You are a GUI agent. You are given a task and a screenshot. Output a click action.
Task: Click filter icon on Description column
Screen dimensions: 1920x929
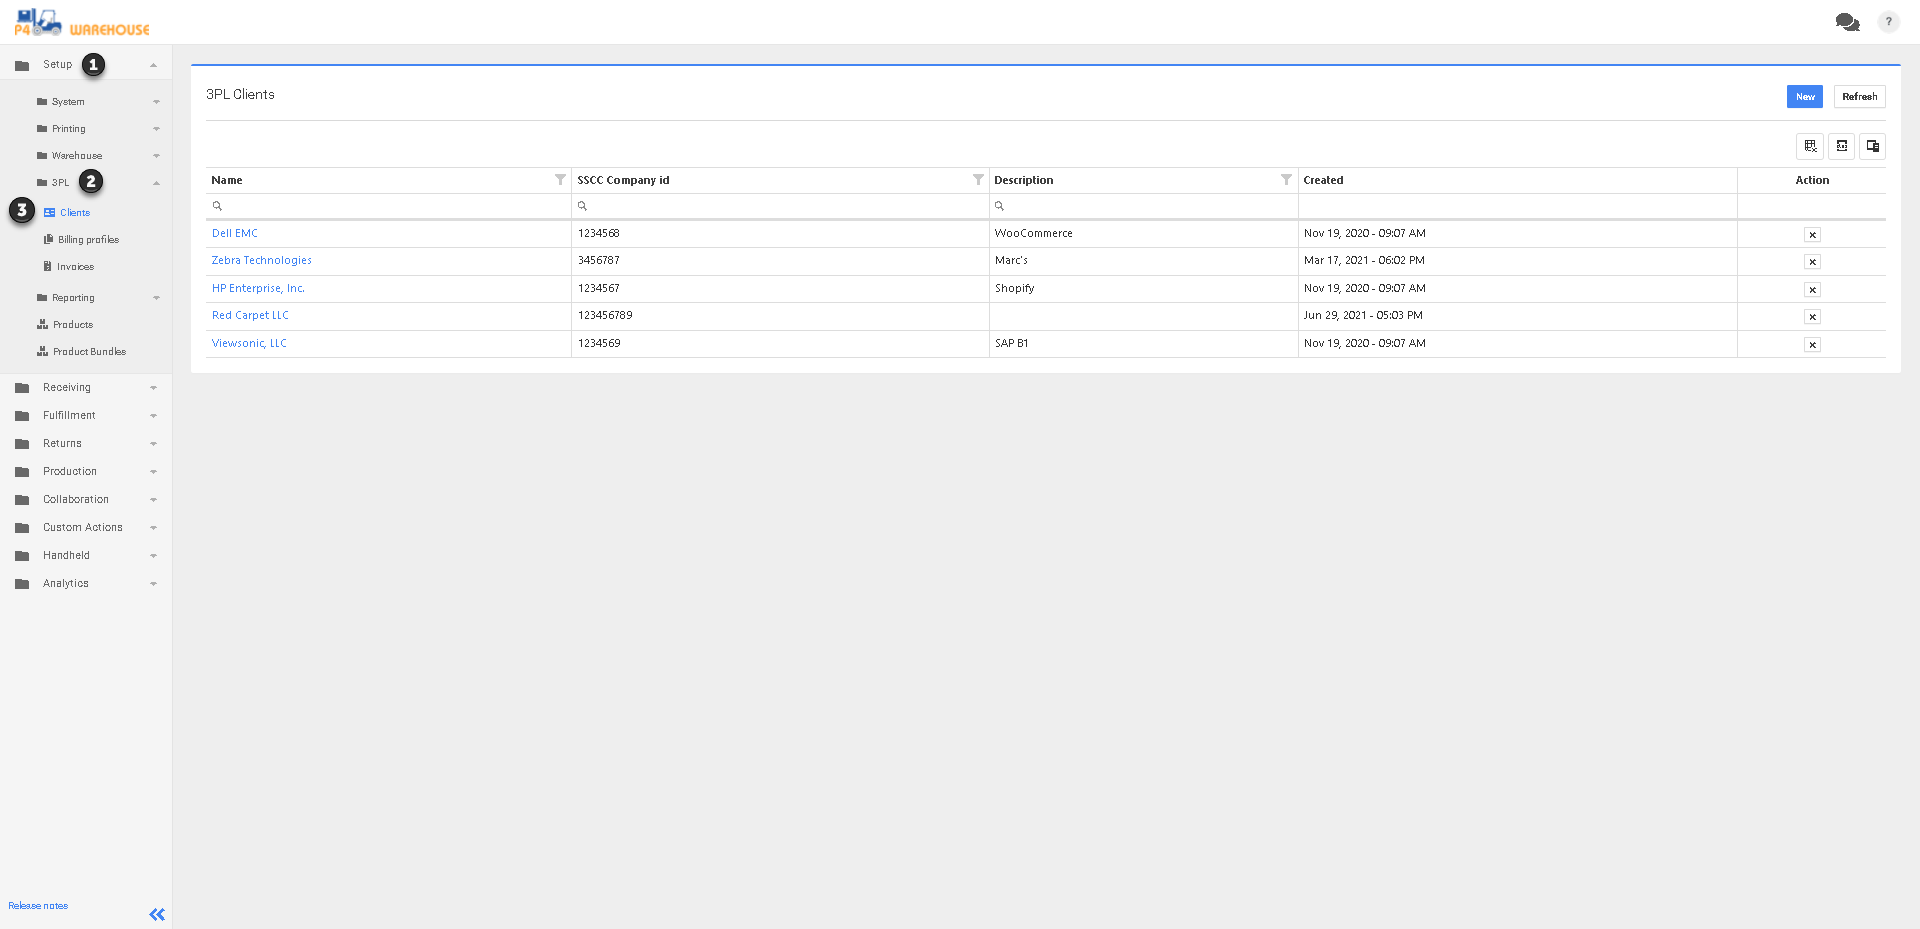[1286, 180]
